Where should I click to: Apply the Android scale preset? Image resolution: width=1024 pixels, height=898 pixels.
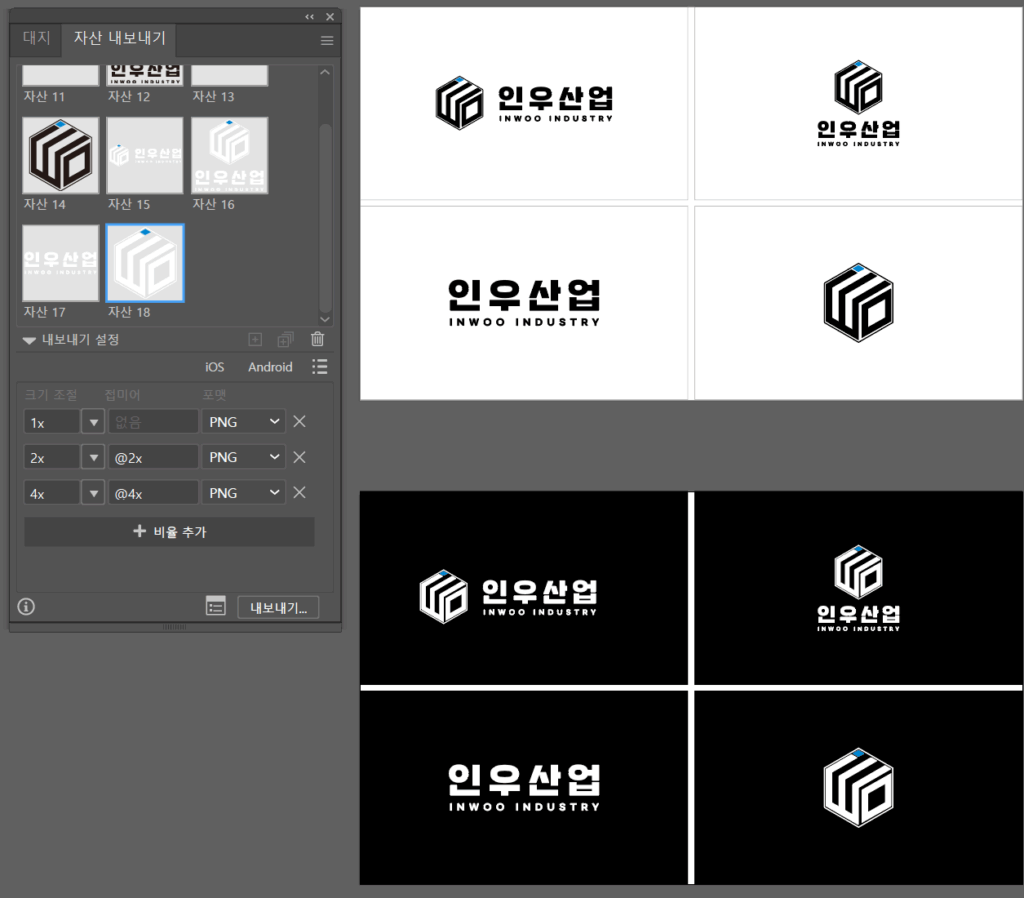(270, 367)
